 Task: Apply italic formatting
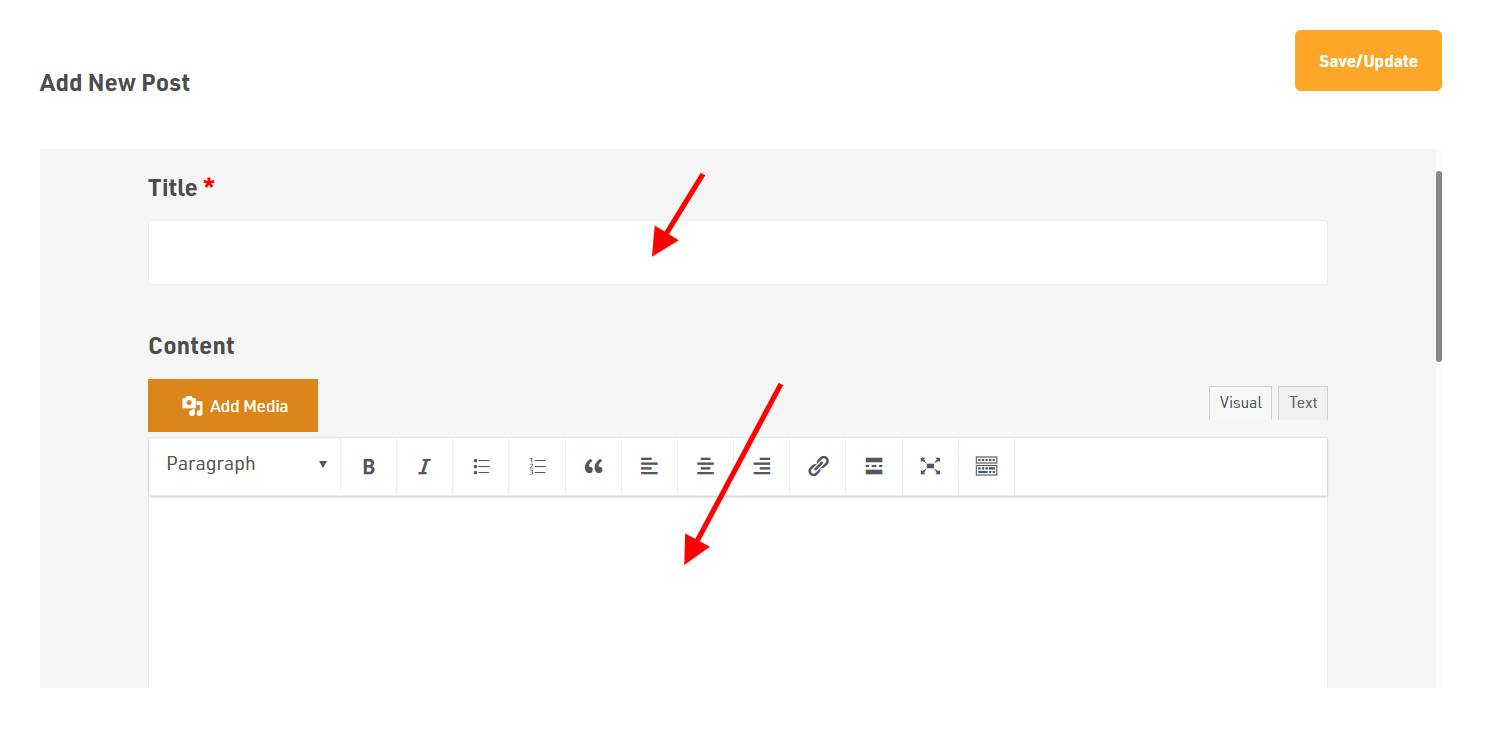[x=425, y=466]
